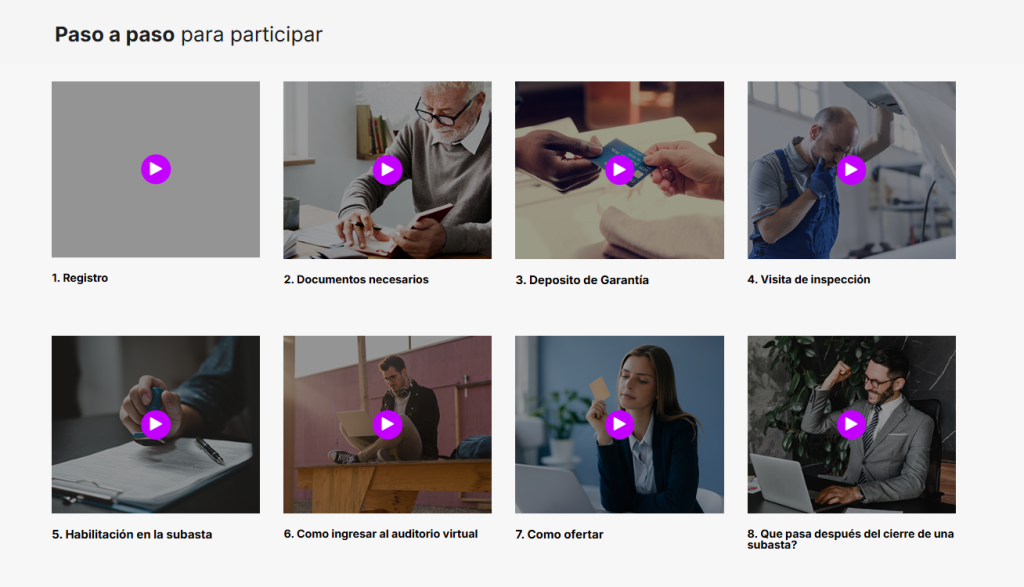This screenshot has width=1024, height=587.
Task: Click the 'Paso a paso para participar' heading
Action: coord(188,35)
